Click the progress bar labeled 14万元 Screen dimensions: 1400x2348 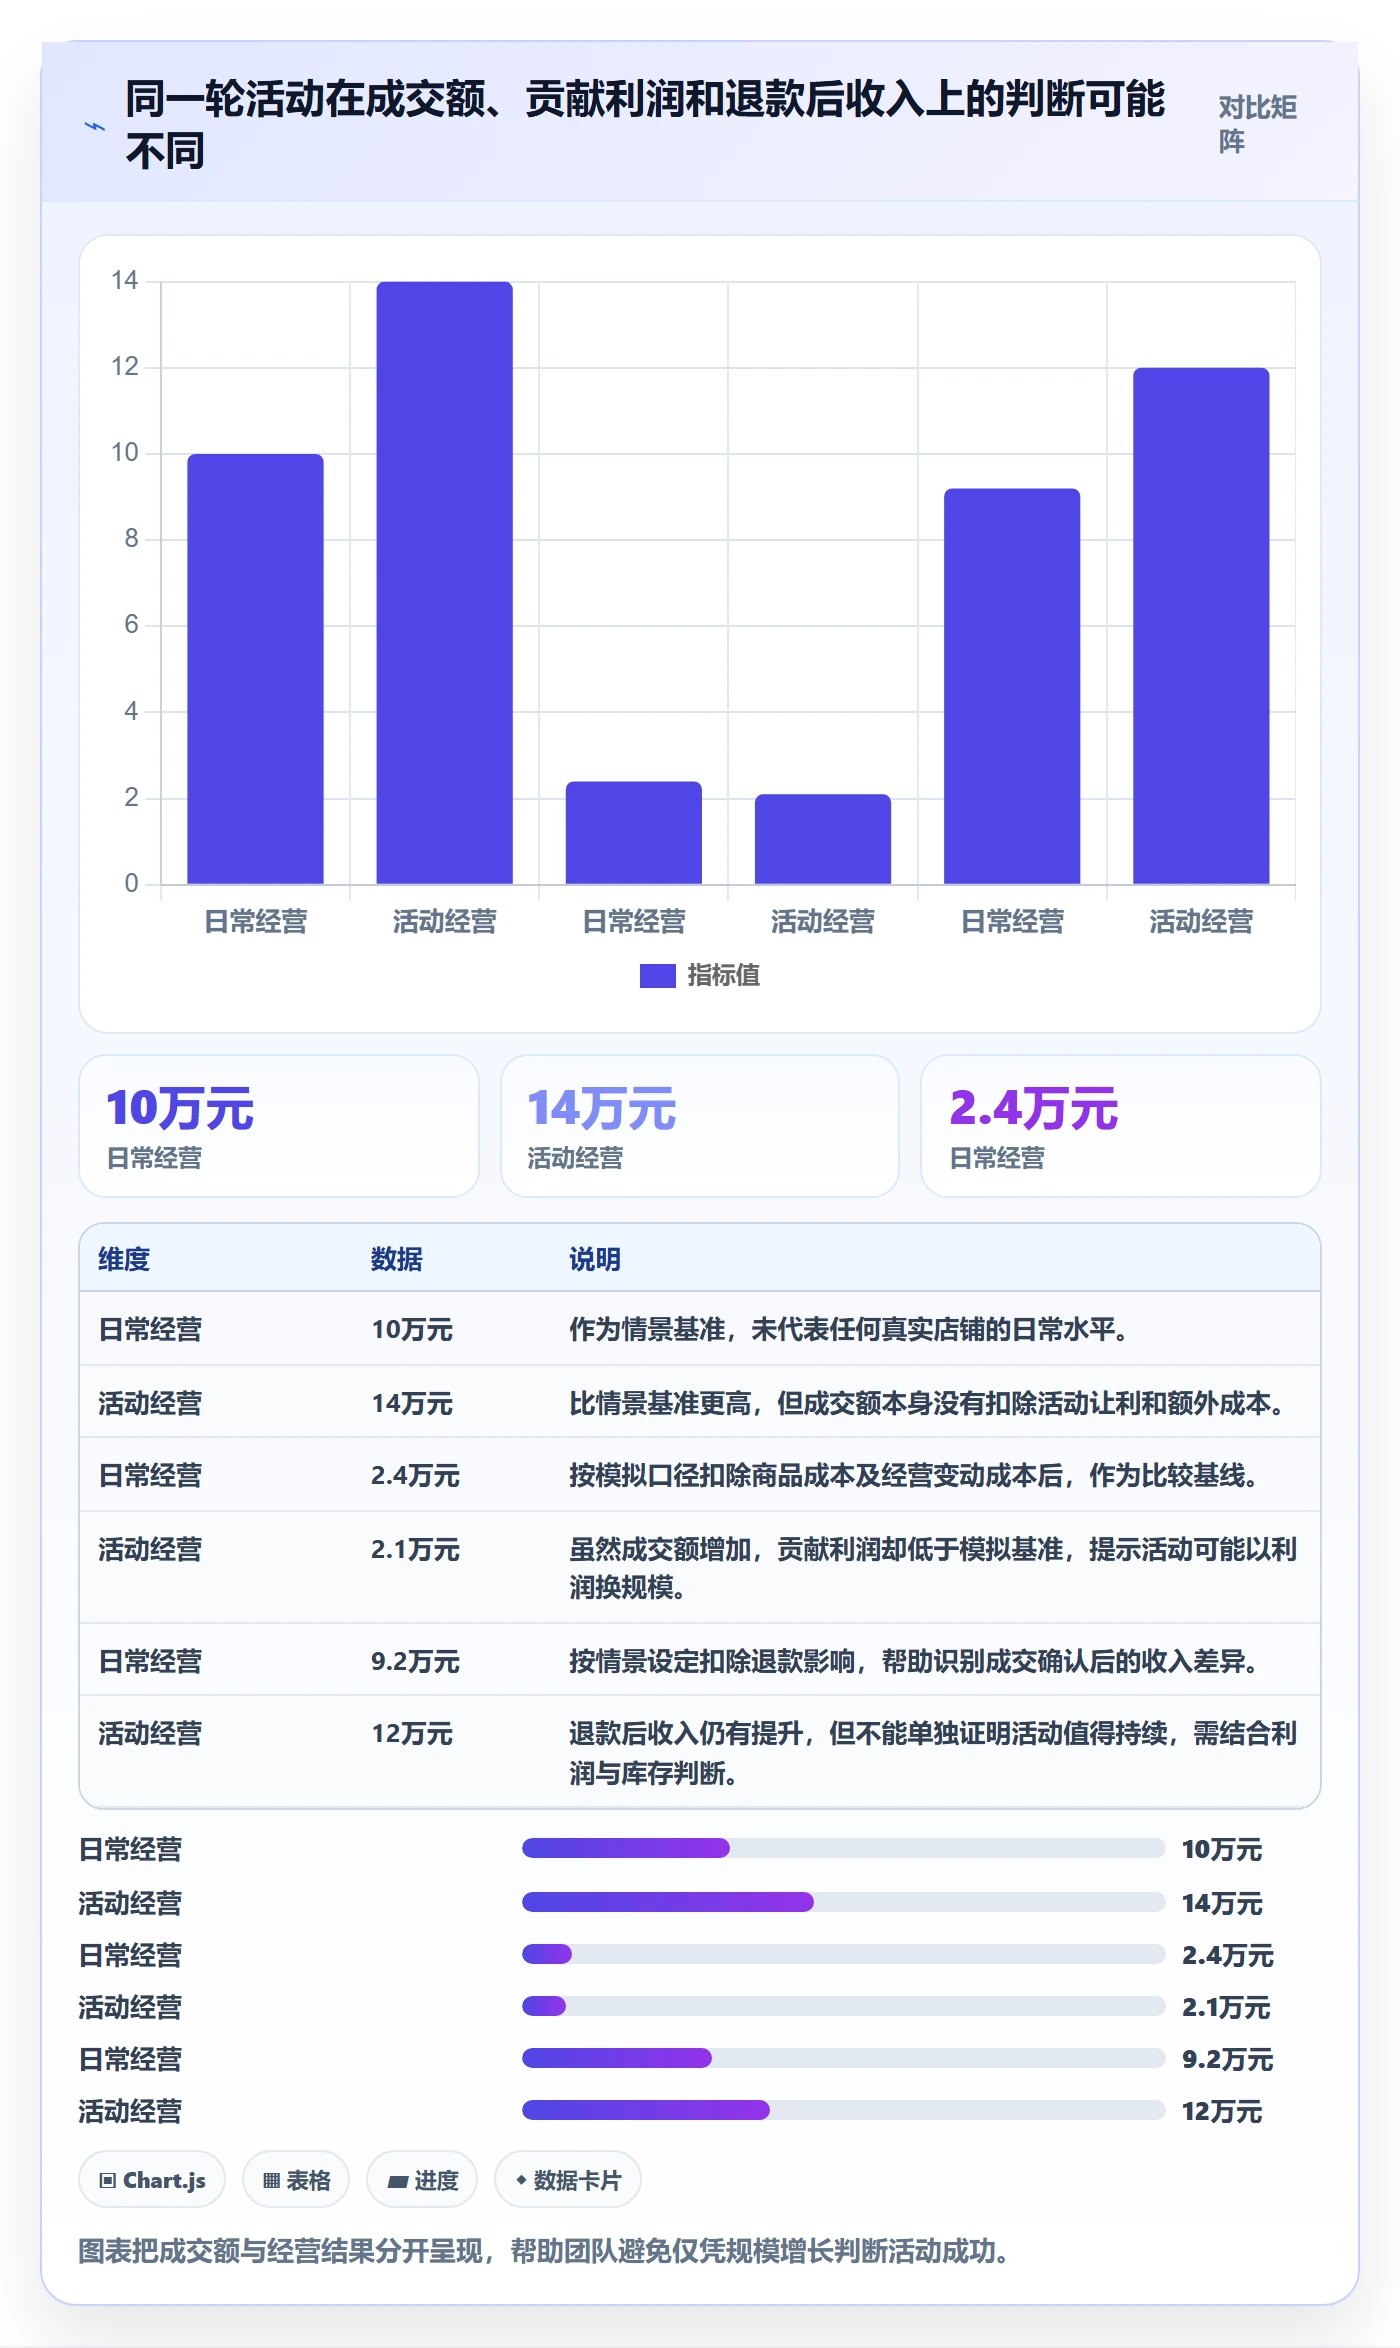pos(843,1902)
